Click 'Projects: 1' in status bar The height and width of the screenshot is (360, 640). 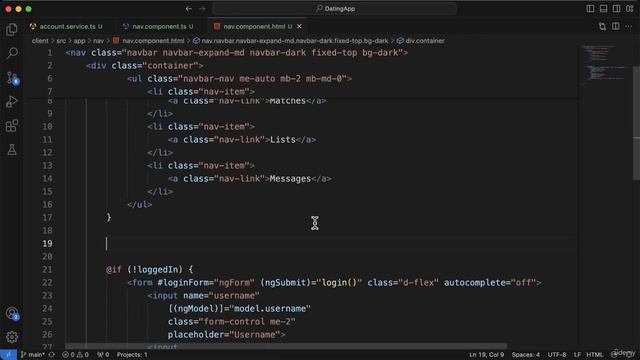click(x=132, y=355)
